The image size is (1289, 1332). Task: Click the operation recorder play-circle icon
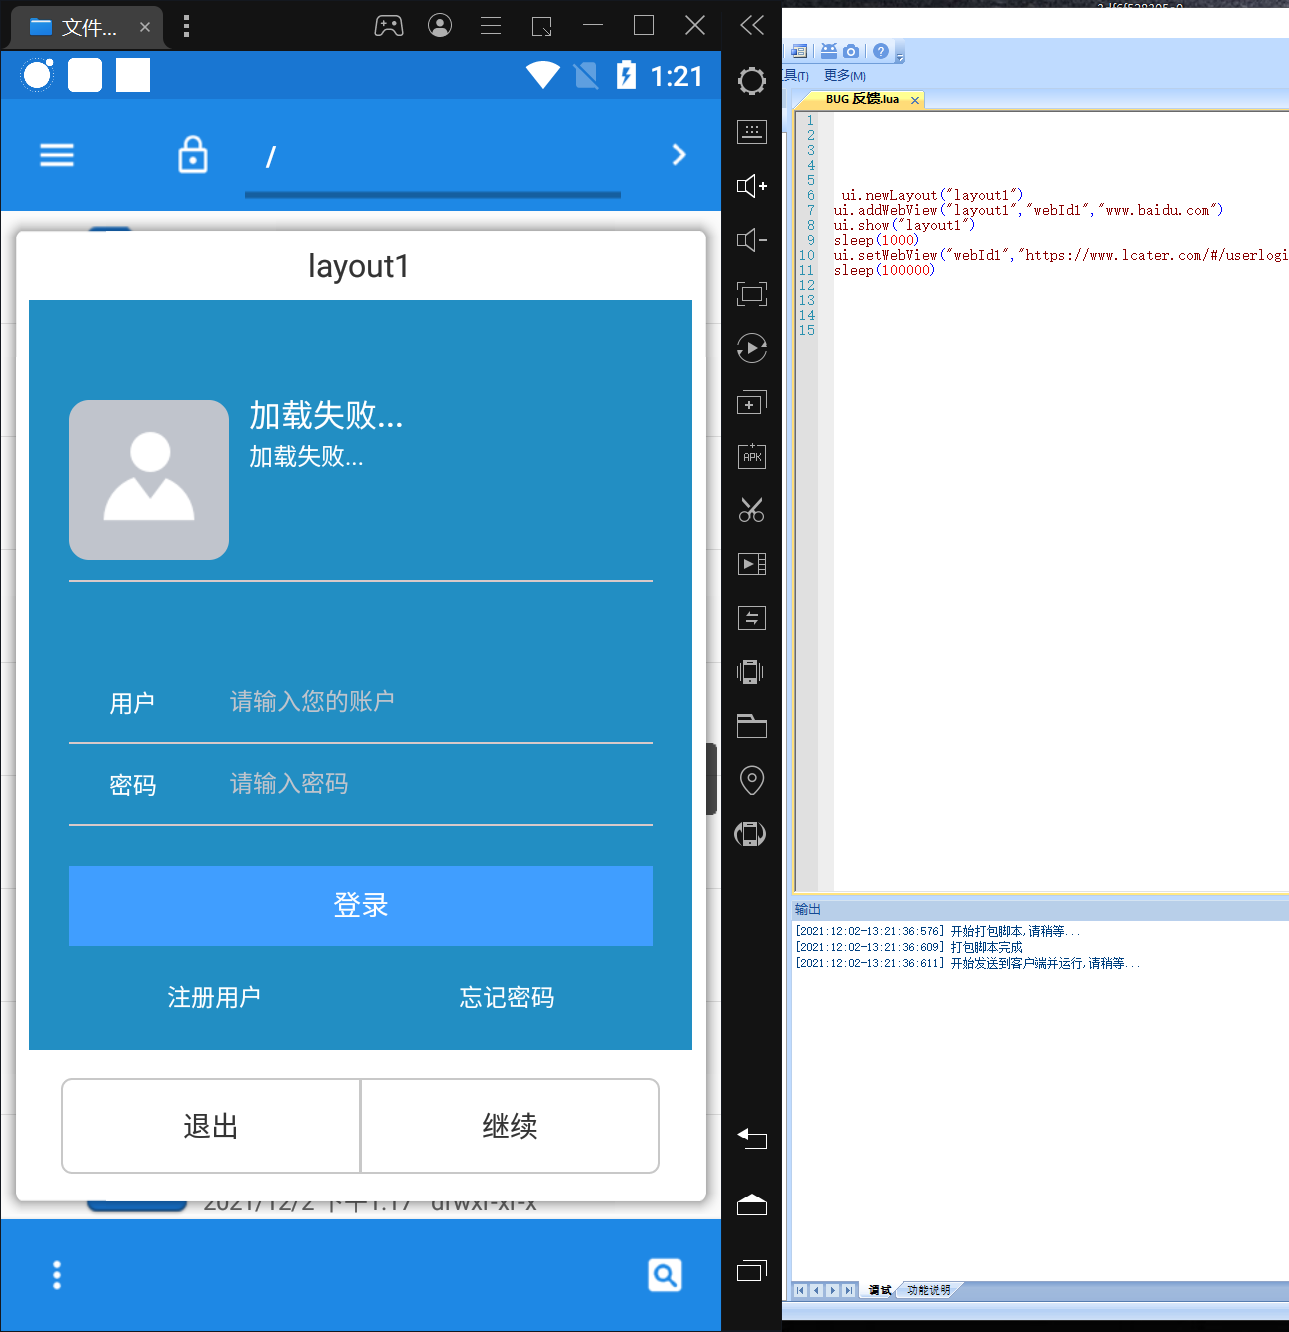[752, 348]
